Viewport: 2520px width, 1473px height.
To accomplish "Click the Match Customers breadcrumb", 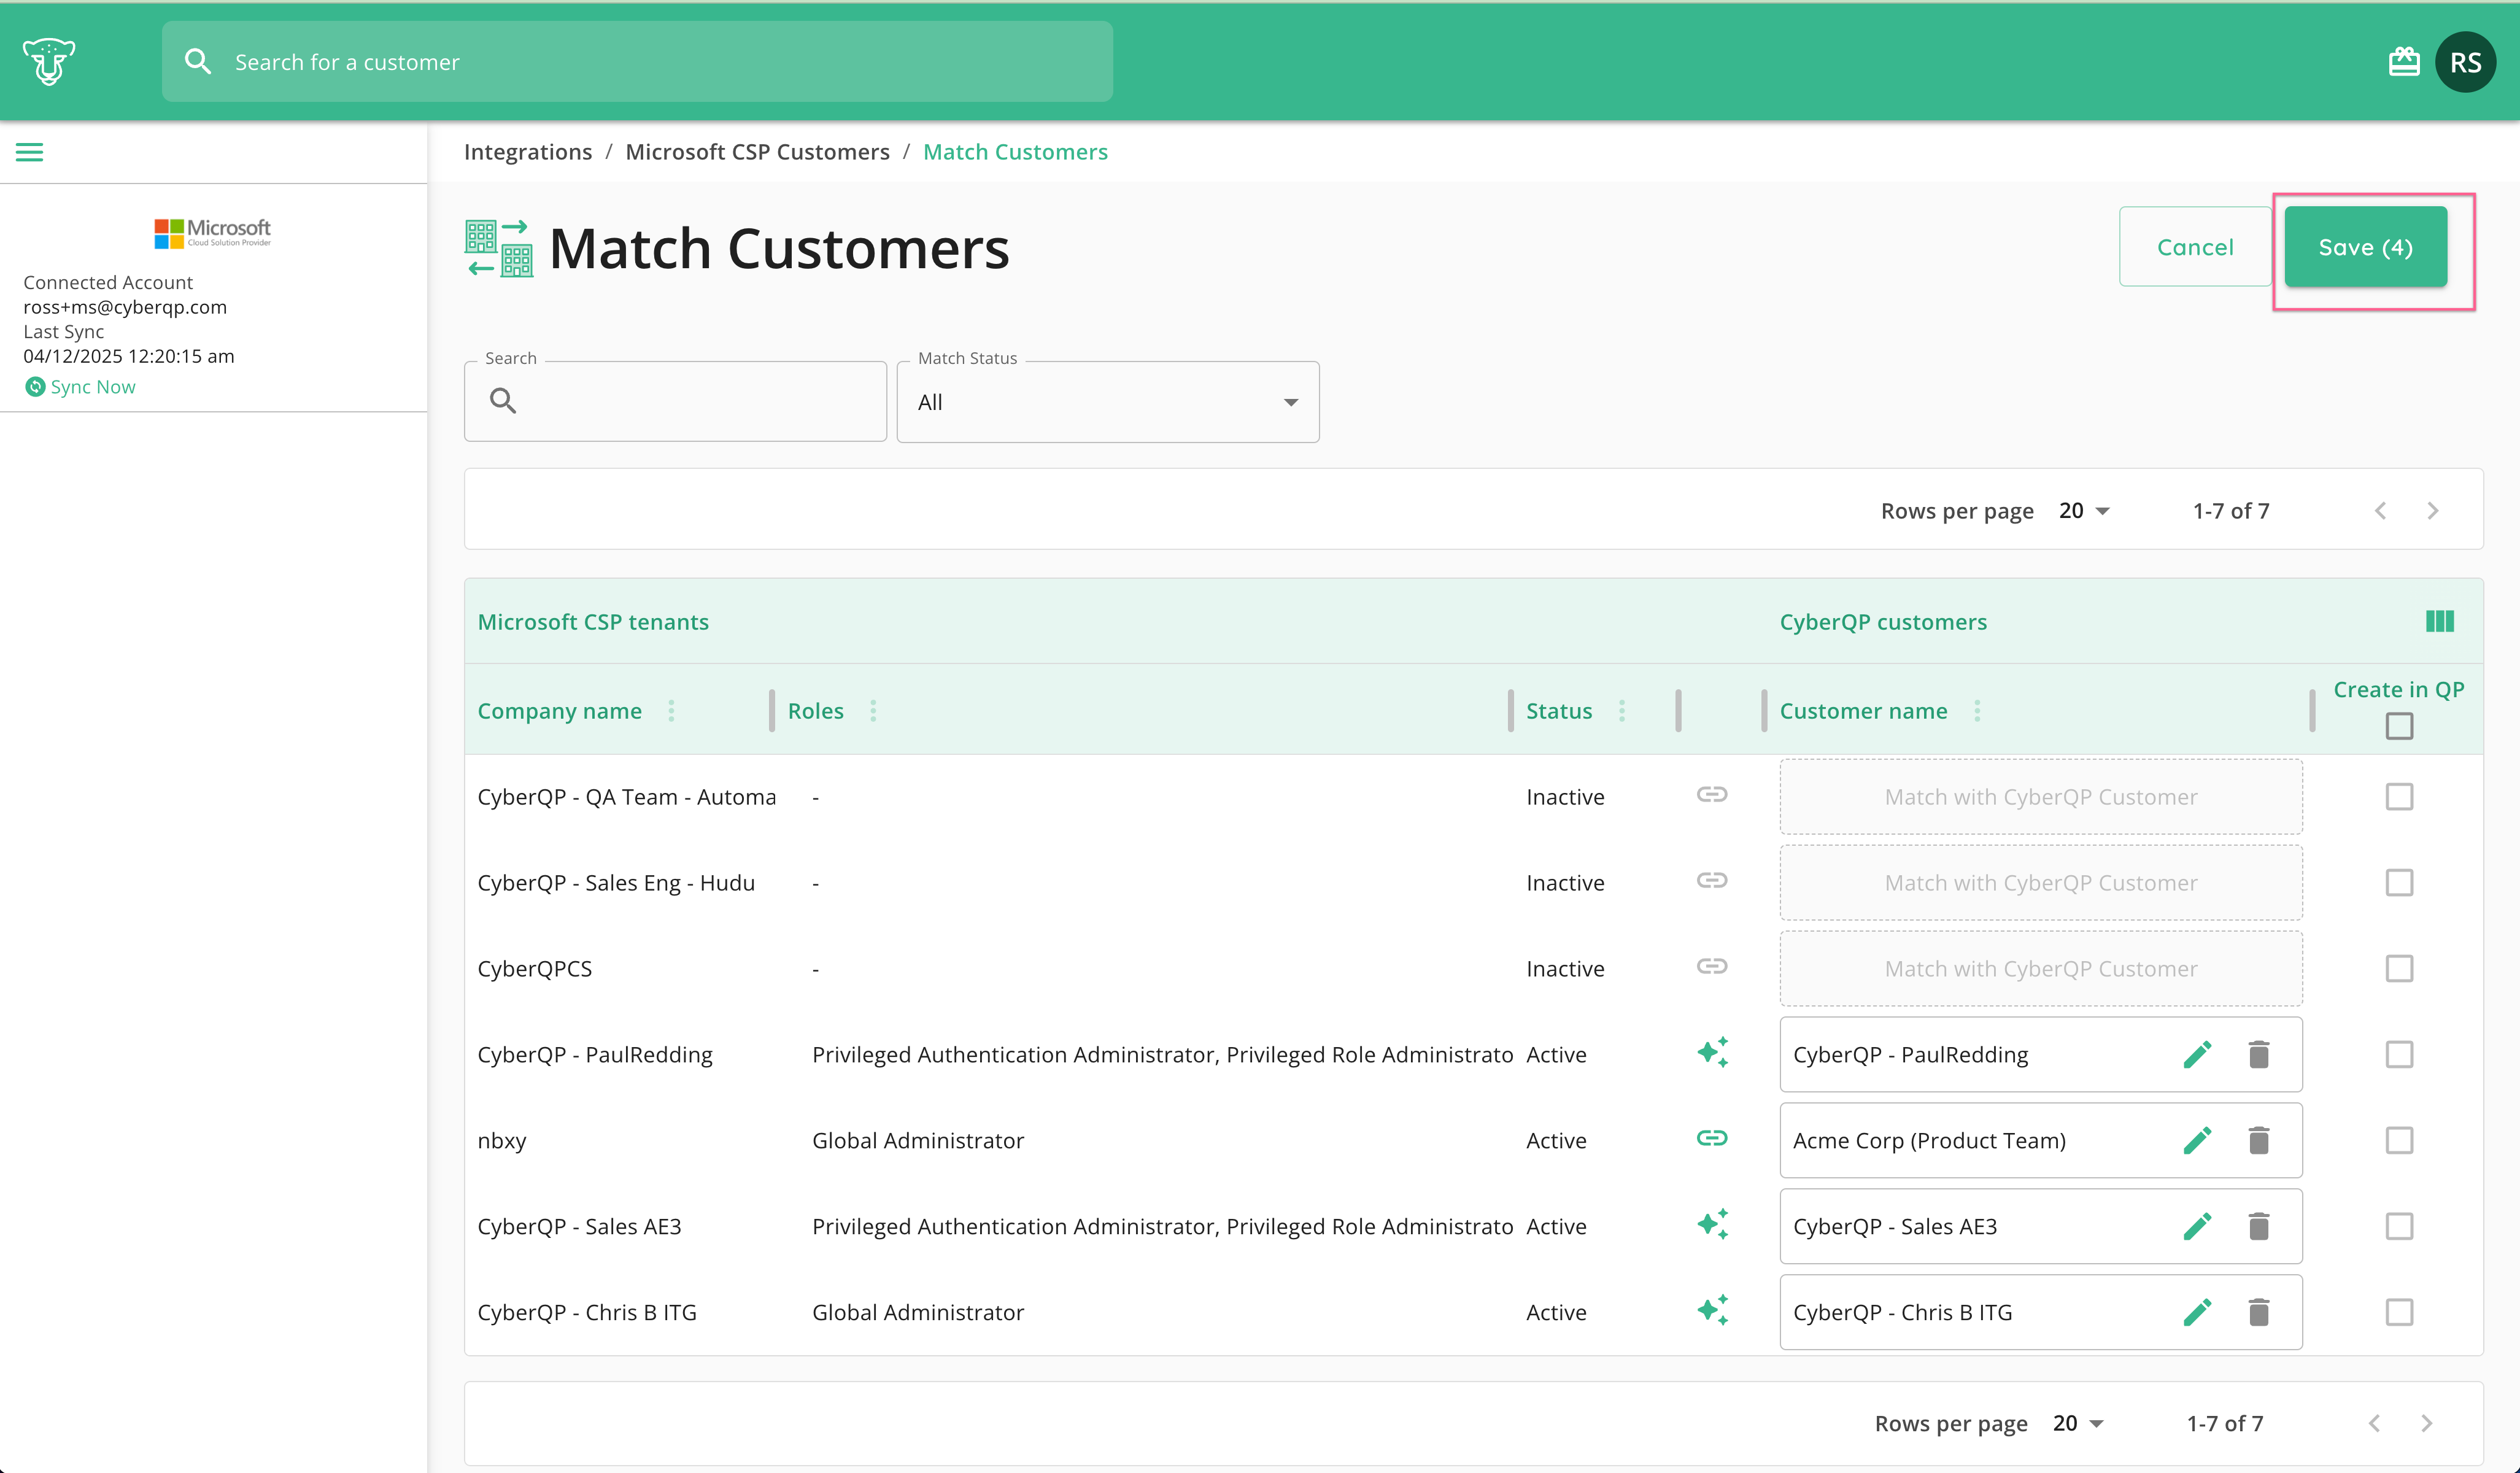I will pos(1015,152).
